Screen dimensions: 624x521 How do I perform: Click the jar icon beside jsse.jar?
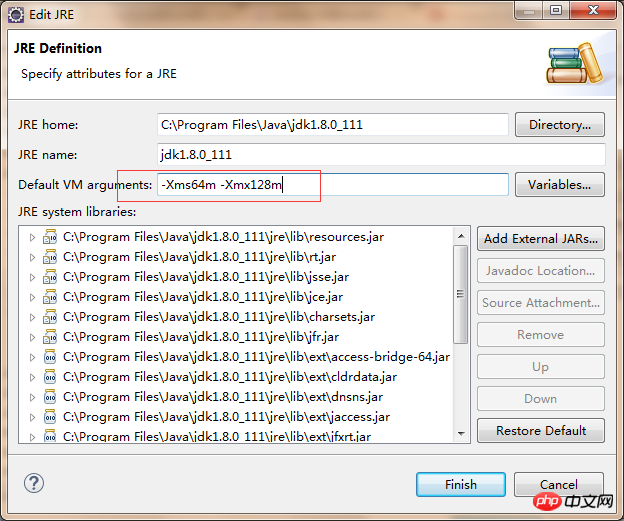click(x=50, y=277)
